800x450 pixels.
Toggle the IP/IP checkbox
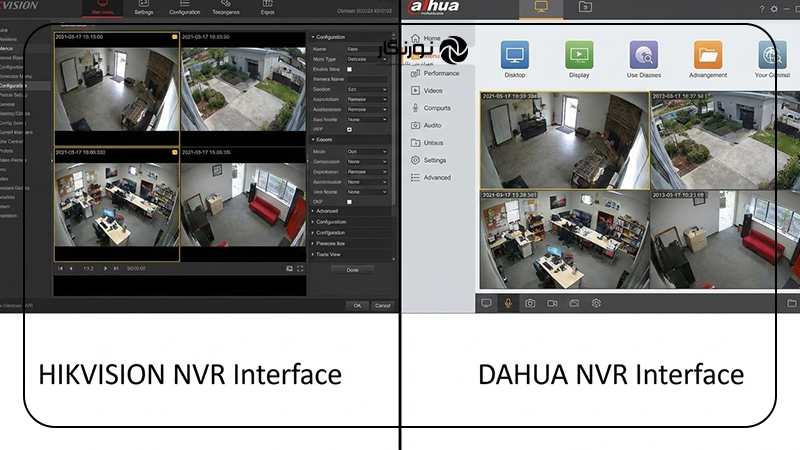click(x=349, y=129)
